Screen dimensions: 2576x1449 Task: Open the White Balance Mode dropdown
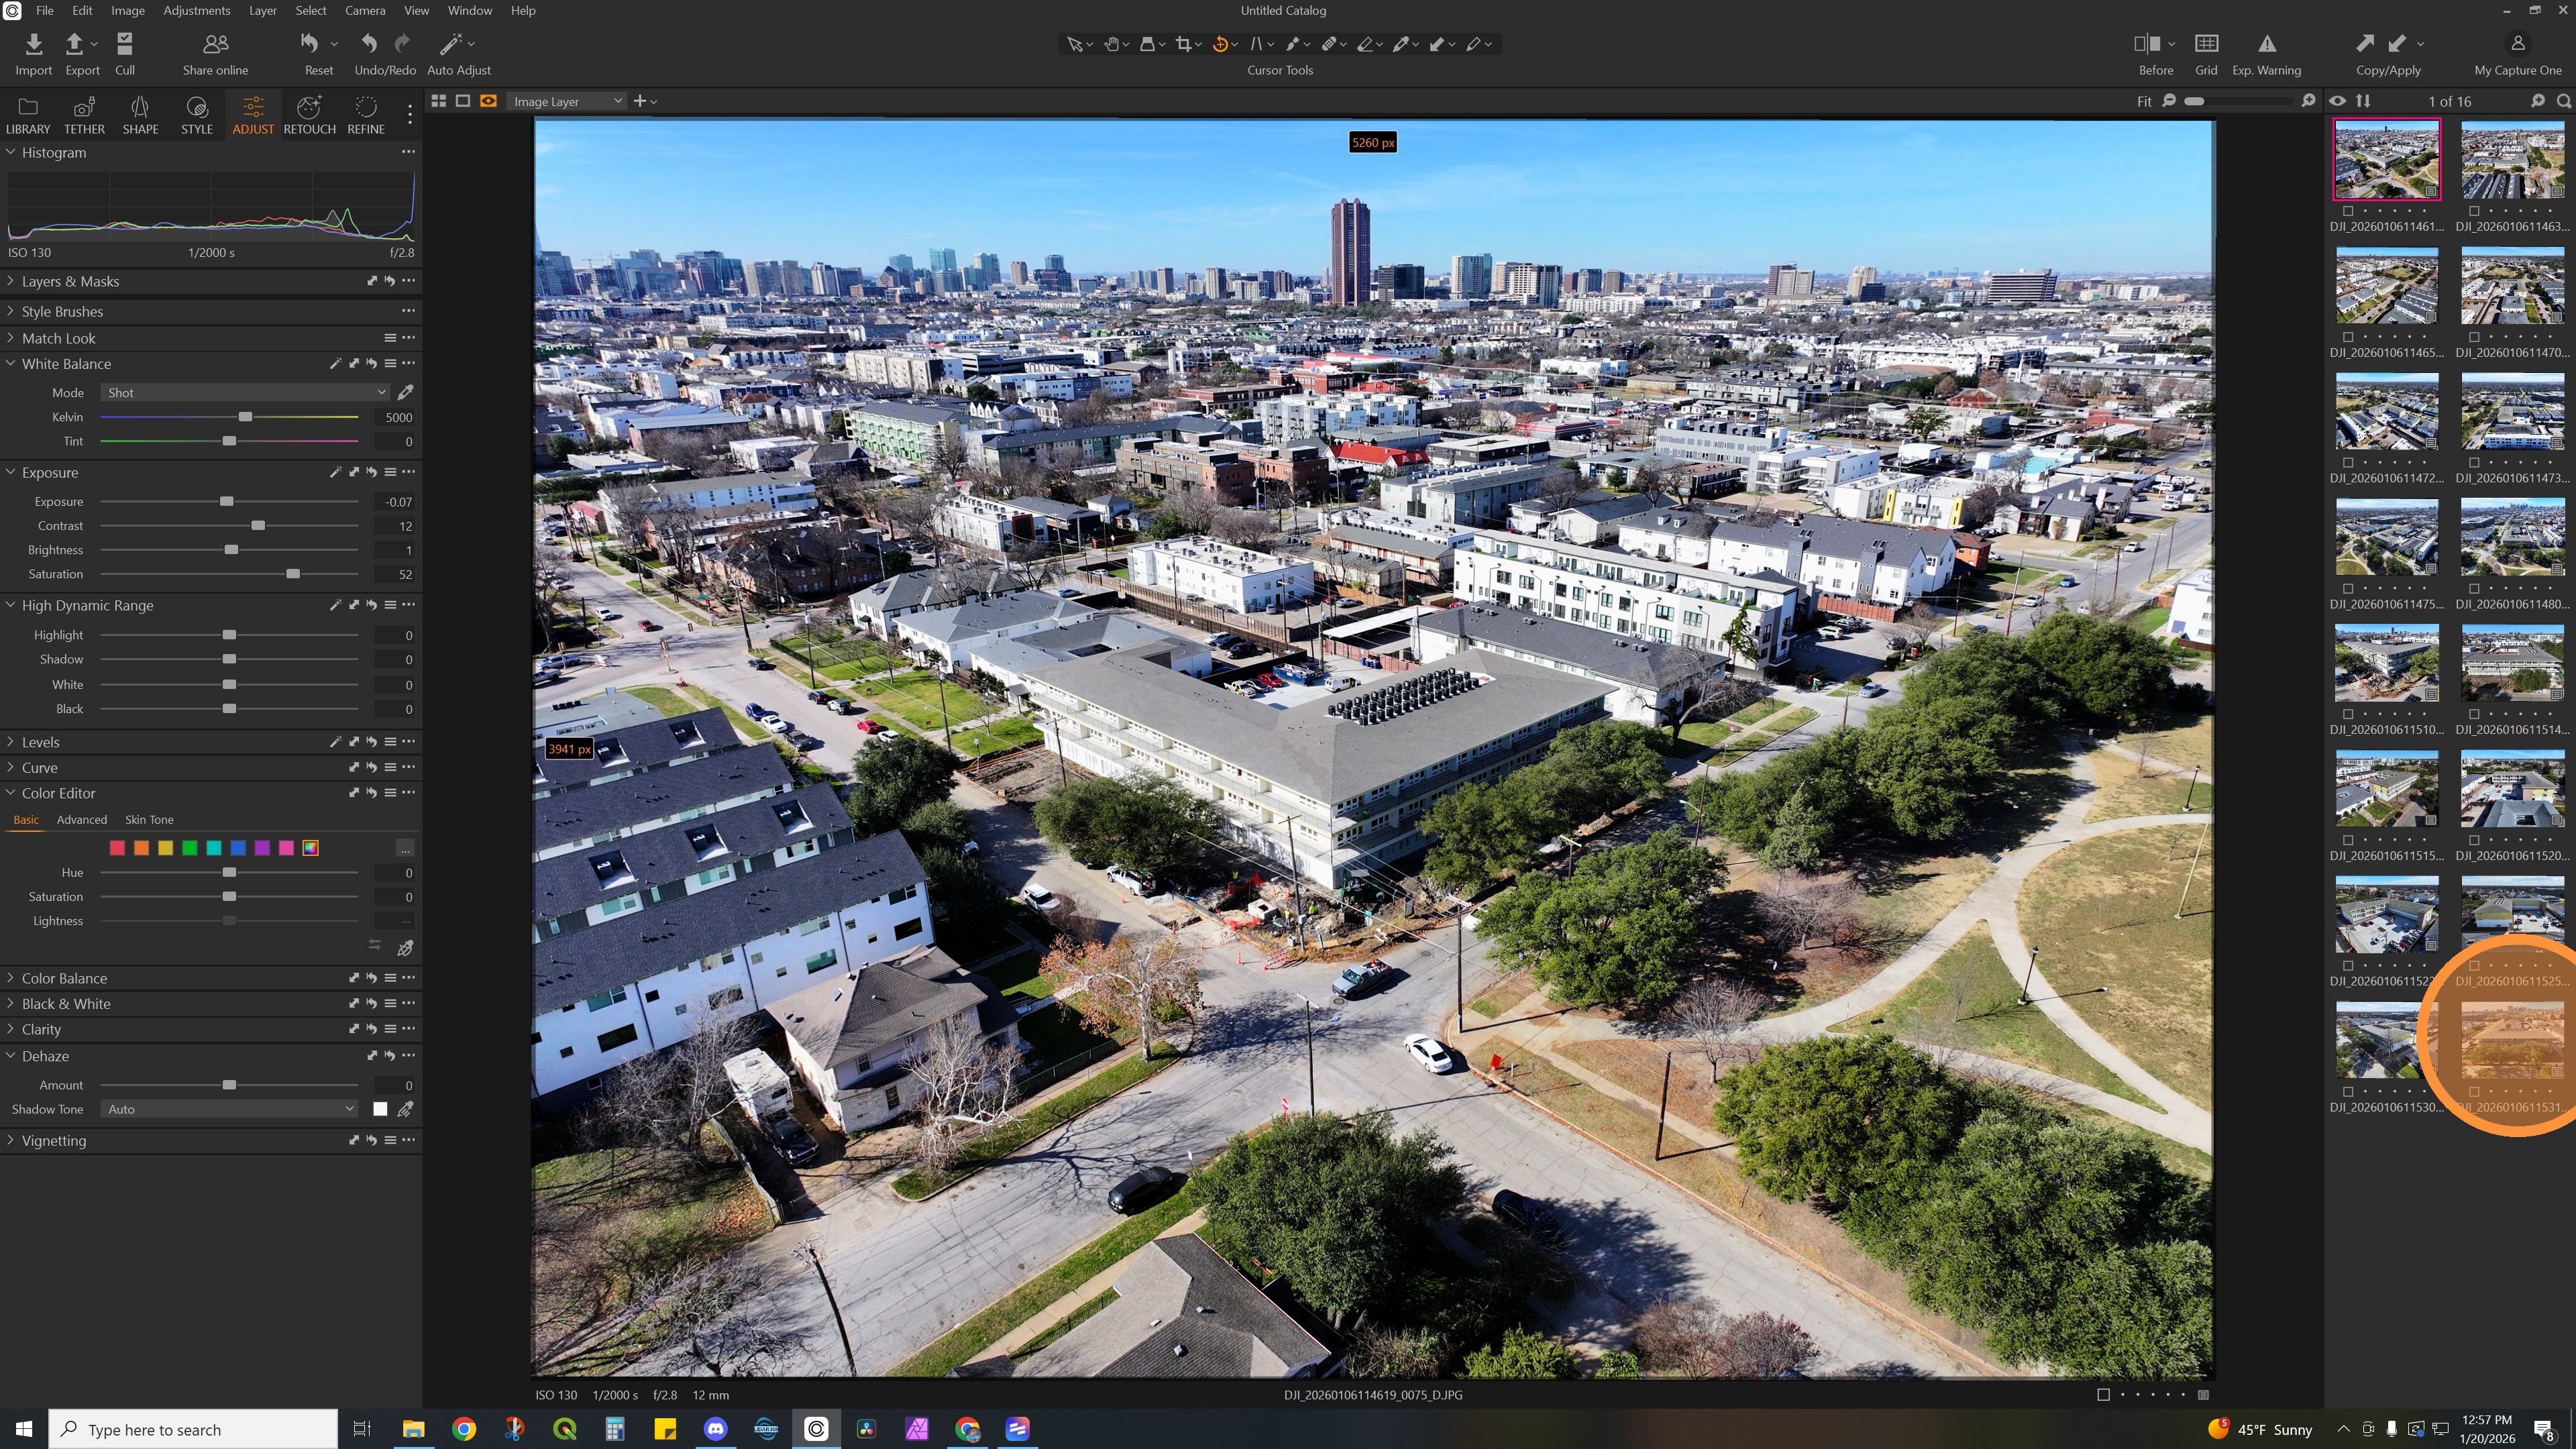point(245,393)
